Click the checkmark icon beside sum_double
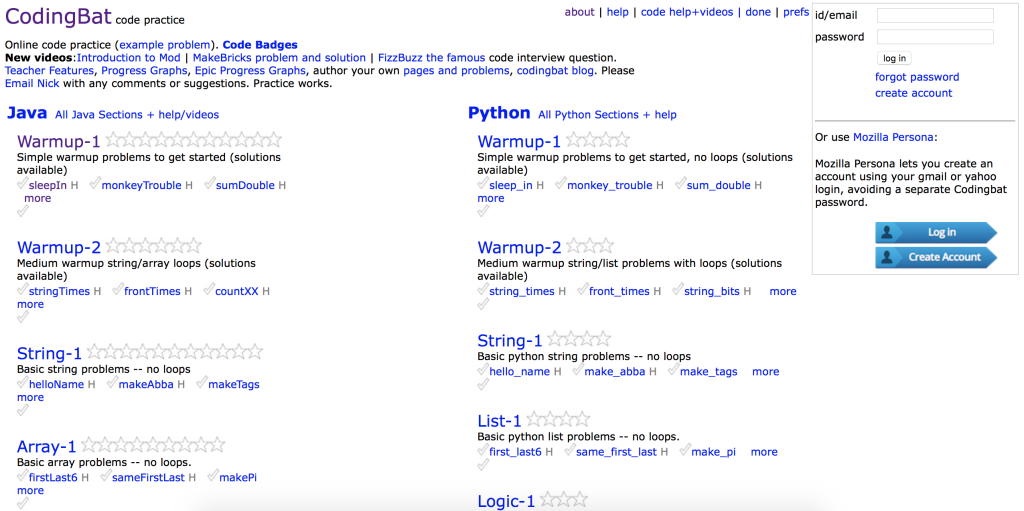 680,184
